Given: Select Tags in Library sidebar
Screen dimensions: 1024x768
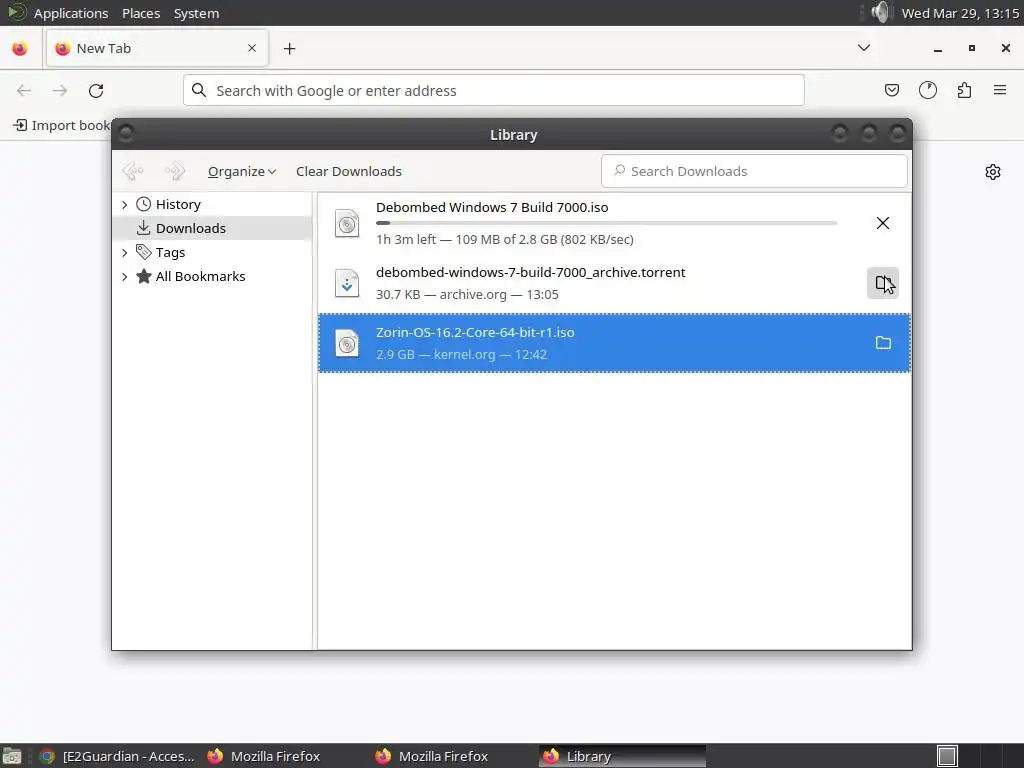Looking at the screenshot, I should pyautogui.click(x=212, y=252).
